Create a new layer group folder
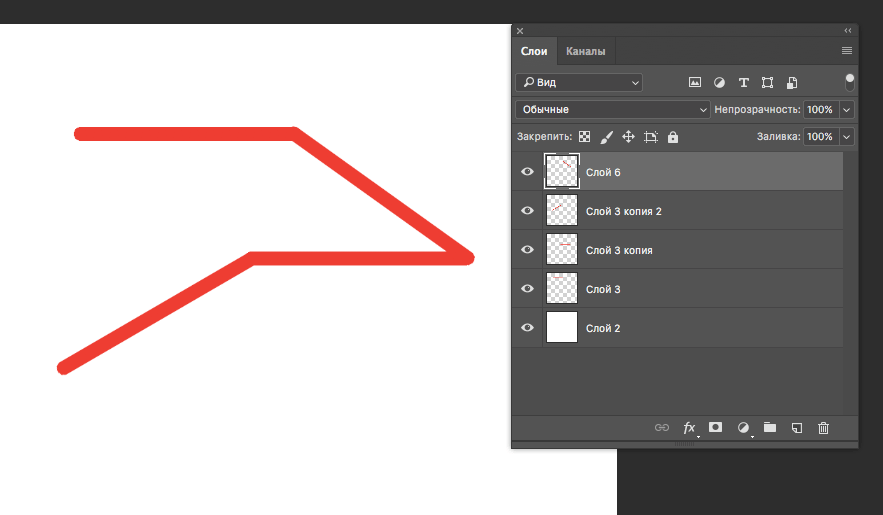 tap(770, 427)
